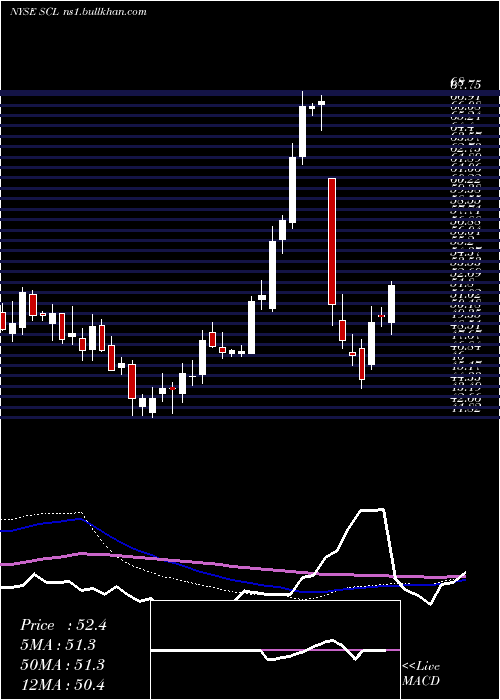
Task: Click the NYSE SCL ns1.bullkhan.com title text
Action: tap(78, 12)
